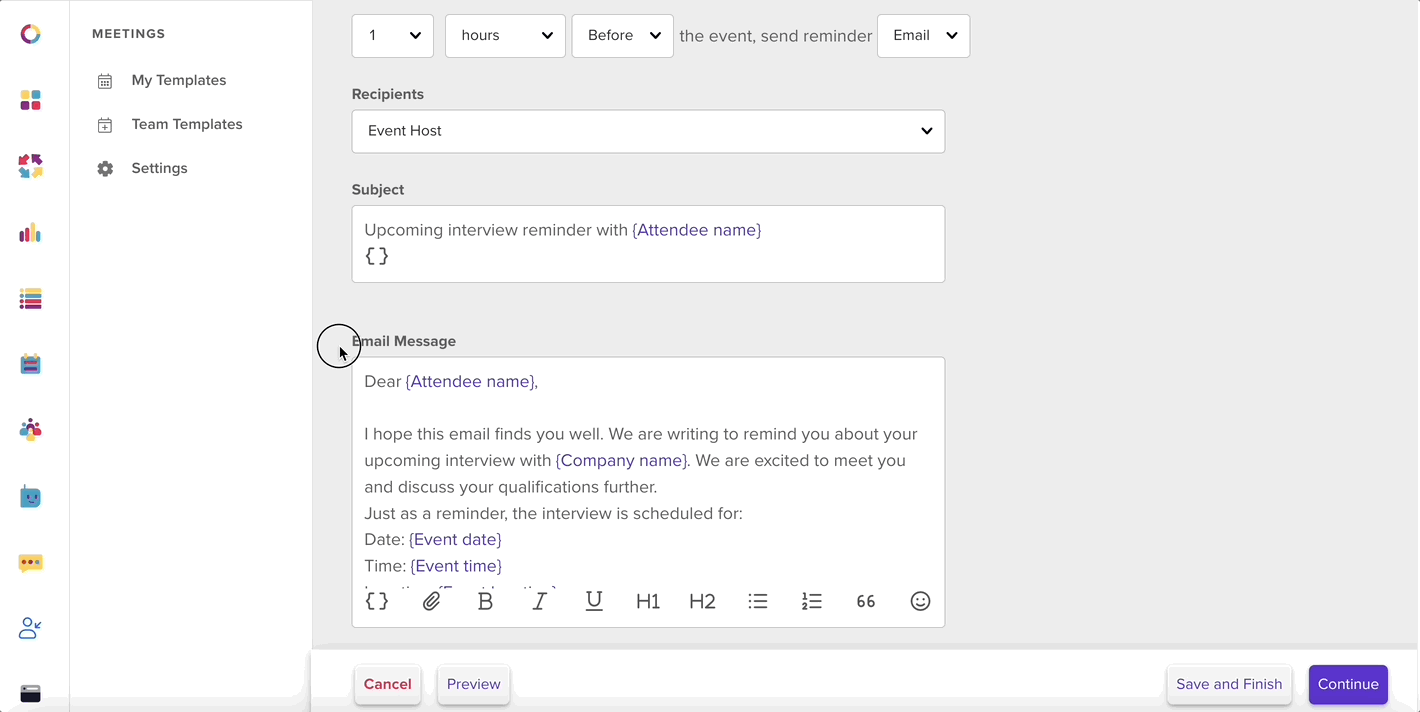
Task: Open the colorful dashboard grid icon
Action: [31, 100]
